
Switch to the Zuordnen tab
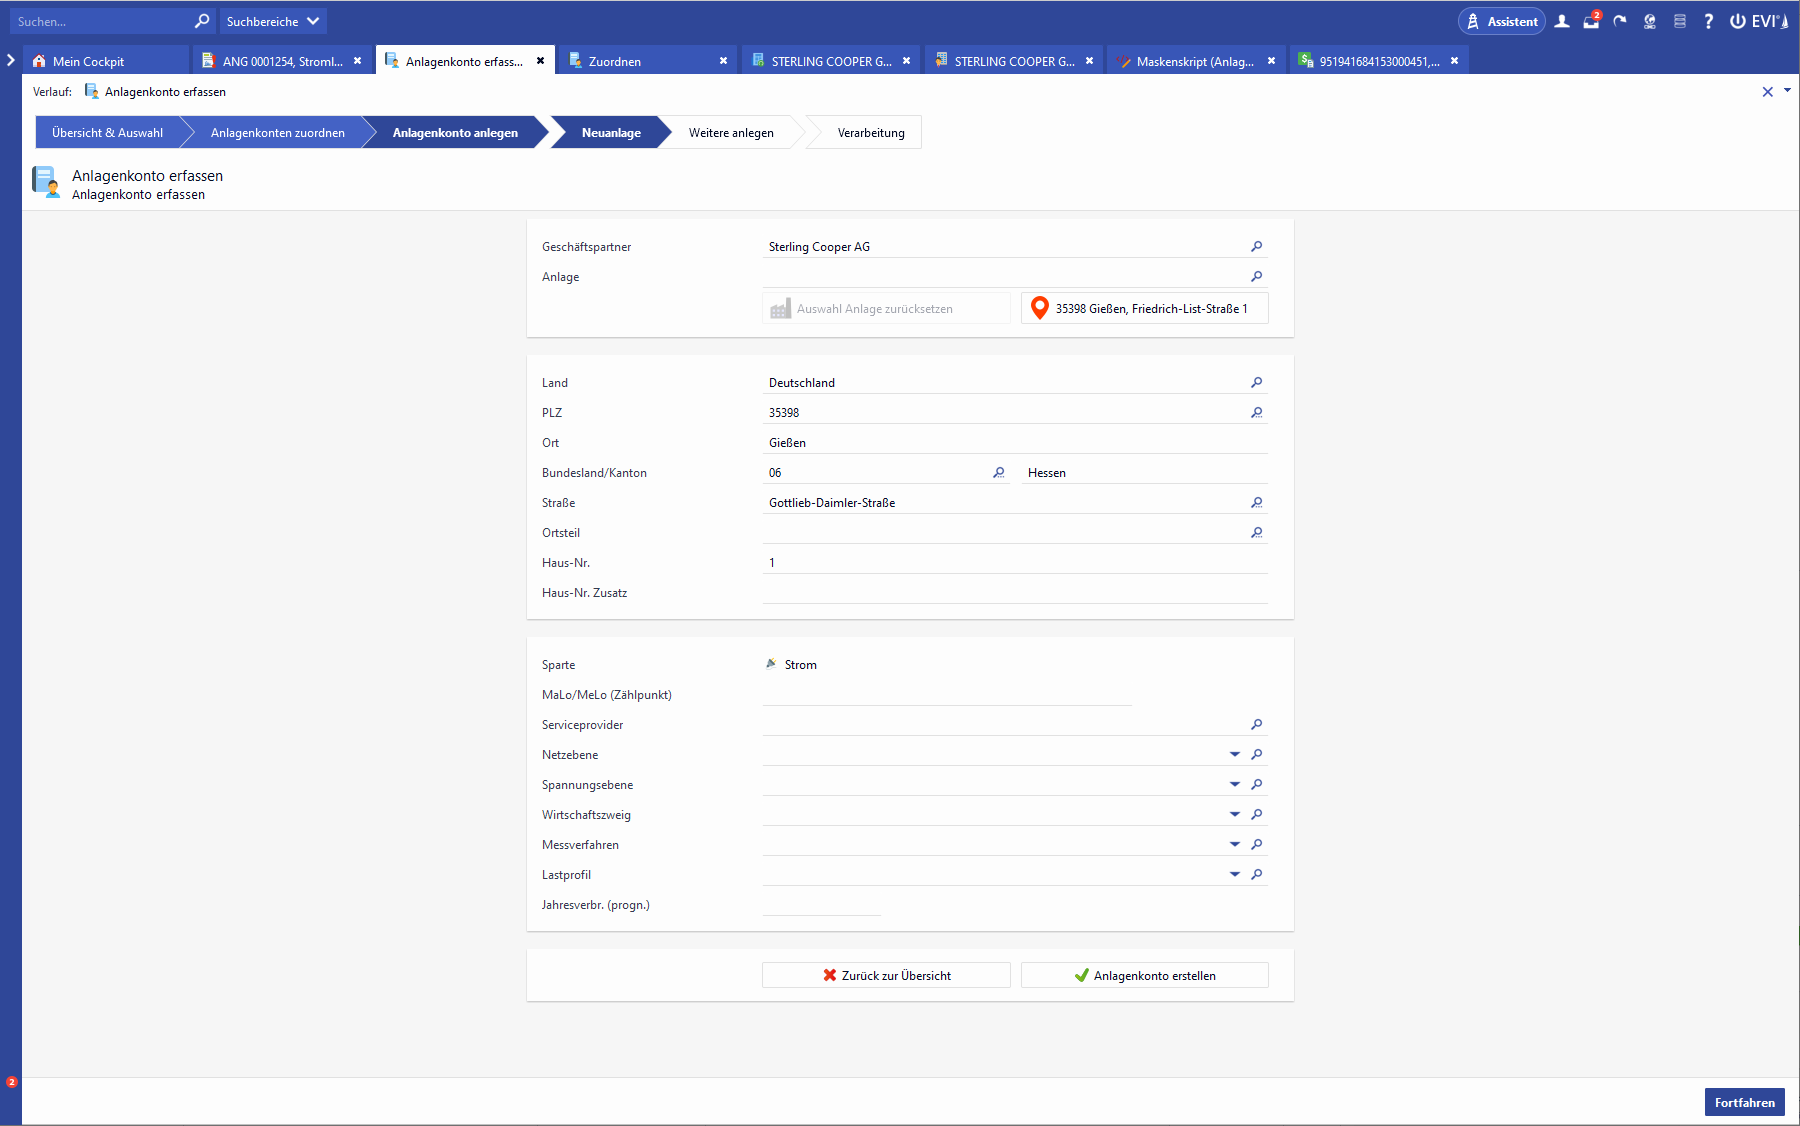pyautogui.click(x=614, y=61)
